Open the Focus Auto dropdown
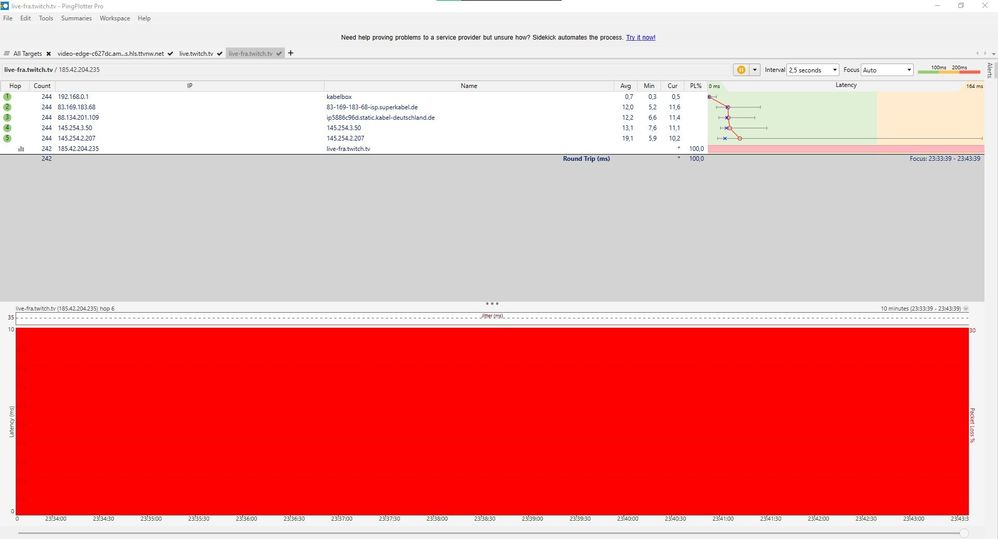The height and width of the screenshot is (539, 998). coord(887,70)
